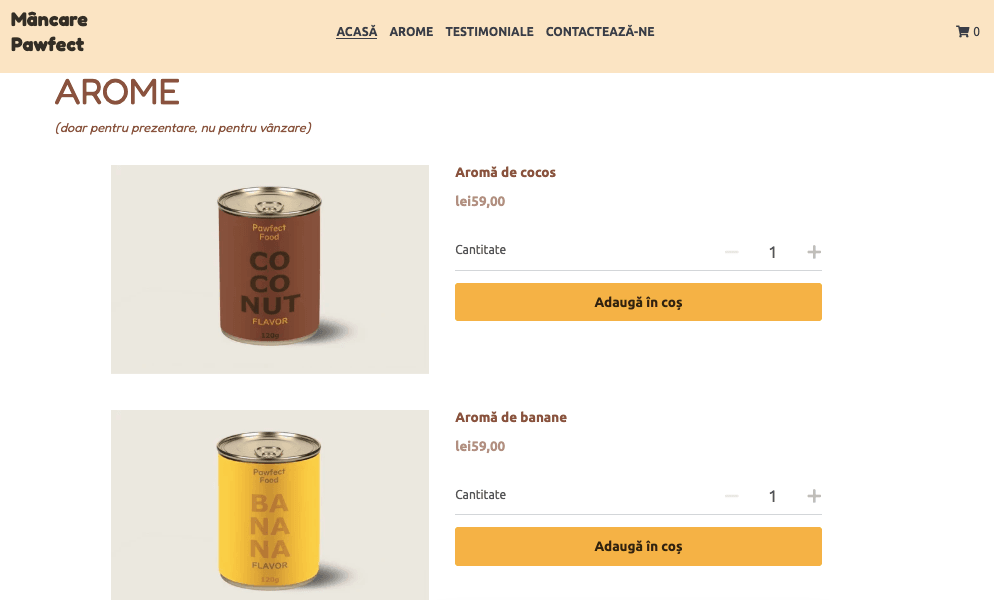Viewport: 994px width, 600px height.
Task: Add banana flavor to cart
Action: [638, 547]
